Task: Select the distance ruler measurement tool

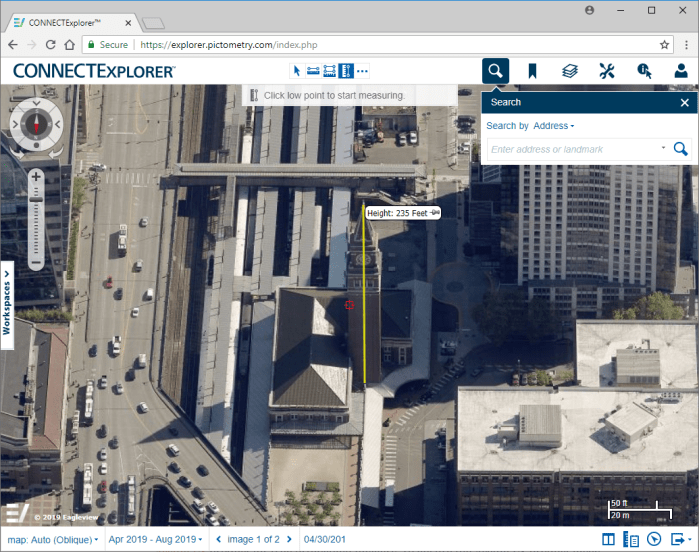Action: coord(313,70)
